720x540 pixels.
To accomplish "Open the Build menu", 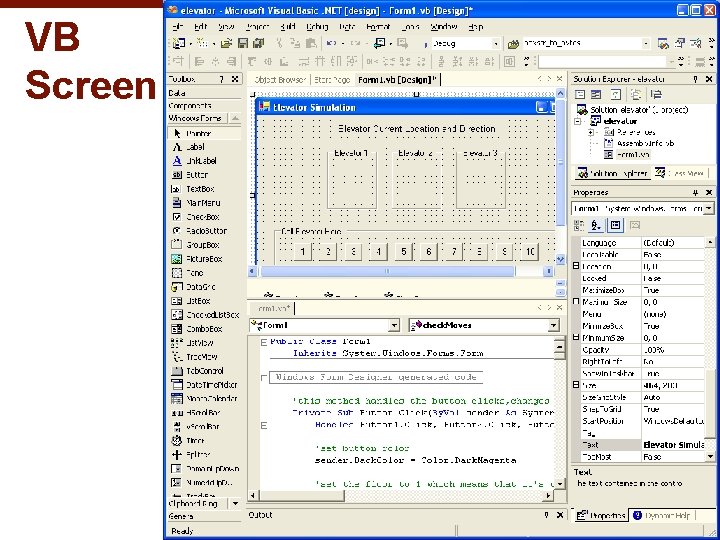I will (x=288, y=27).
